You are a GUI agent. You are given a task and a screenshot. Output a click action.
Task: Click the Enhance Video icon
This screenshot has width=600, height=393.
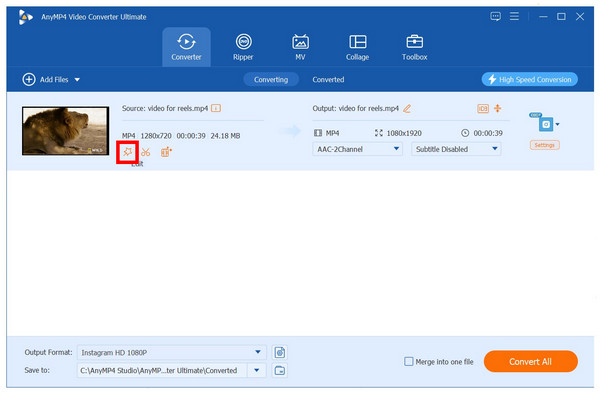click(166, 152)
